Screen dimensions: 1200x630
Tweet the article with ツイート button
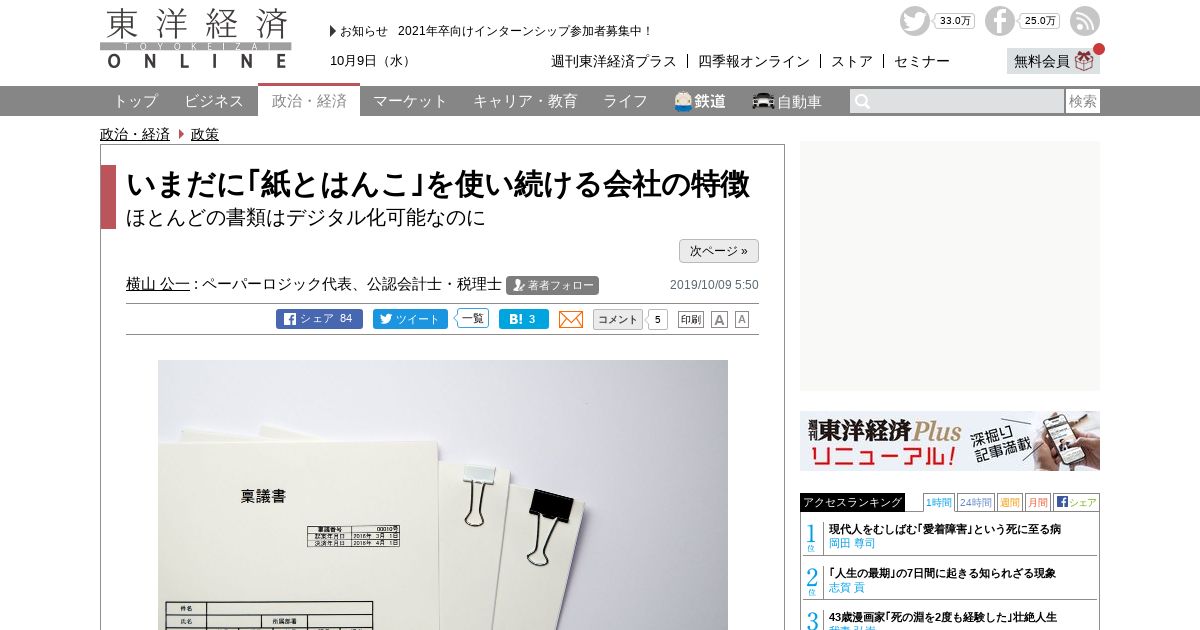(410, 319)
